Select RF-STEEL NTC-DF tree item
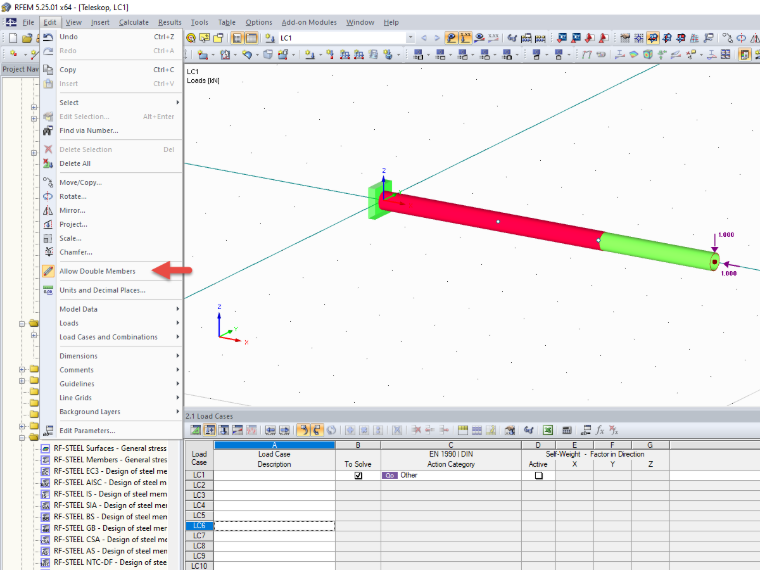760x570 pixels. 110,563
